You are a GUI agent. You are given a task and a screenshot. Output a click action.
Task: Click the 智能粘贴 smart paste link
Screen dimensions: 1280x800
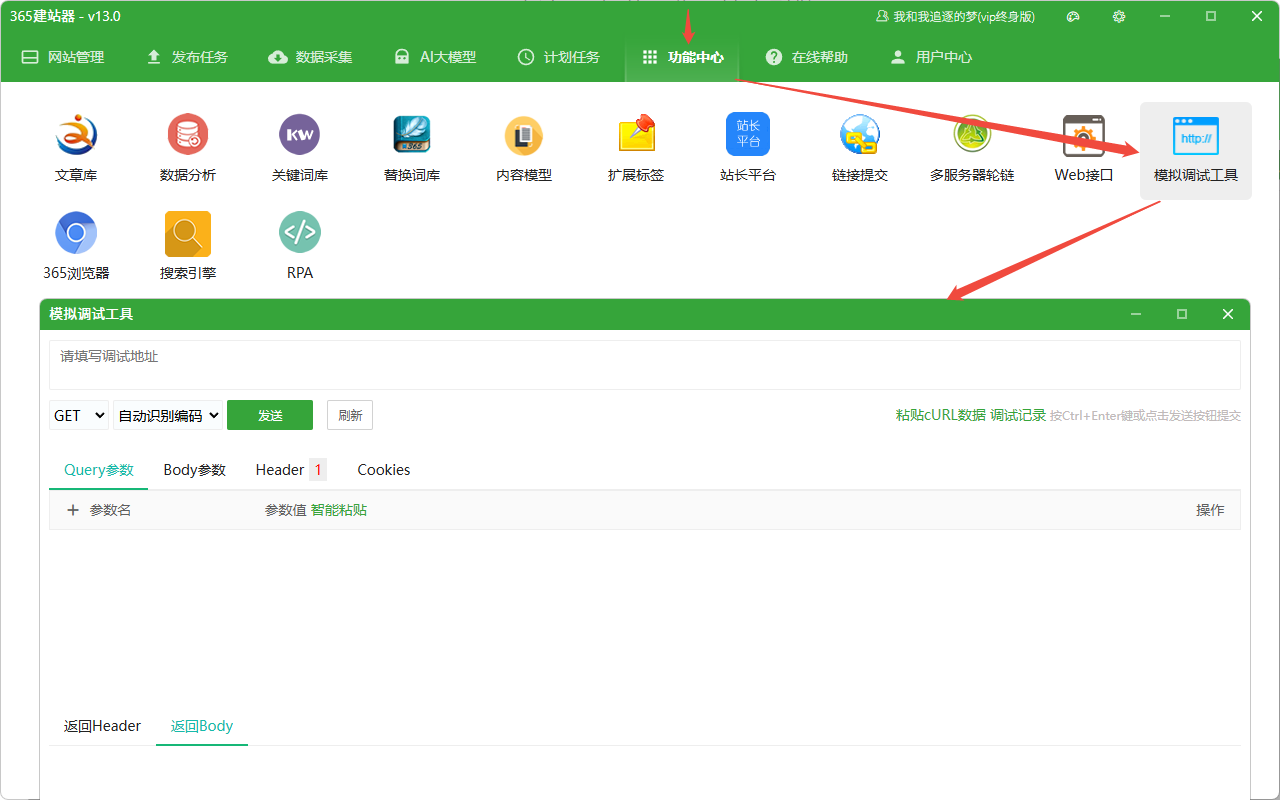[x=339, y=510]
